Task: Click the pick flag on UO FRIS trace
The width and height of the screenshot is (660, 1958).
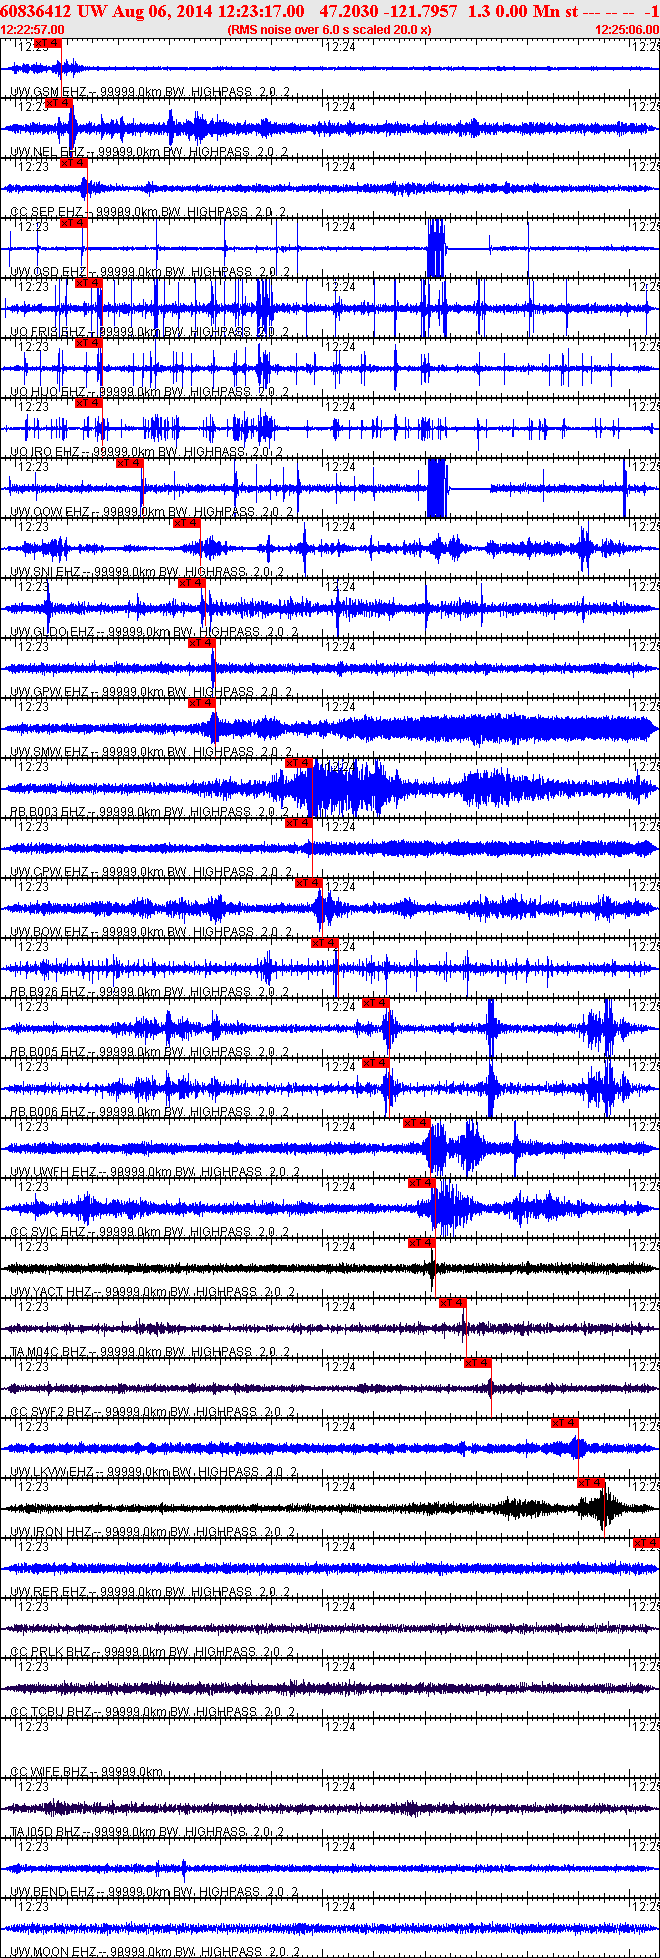Action: (x=89, y=283)
